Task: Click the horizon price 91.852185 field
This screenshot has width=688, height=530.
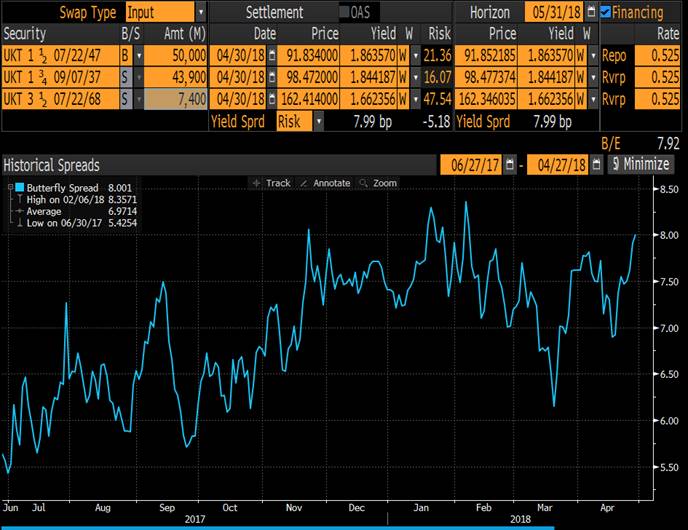Action: [x=486, y=55]
